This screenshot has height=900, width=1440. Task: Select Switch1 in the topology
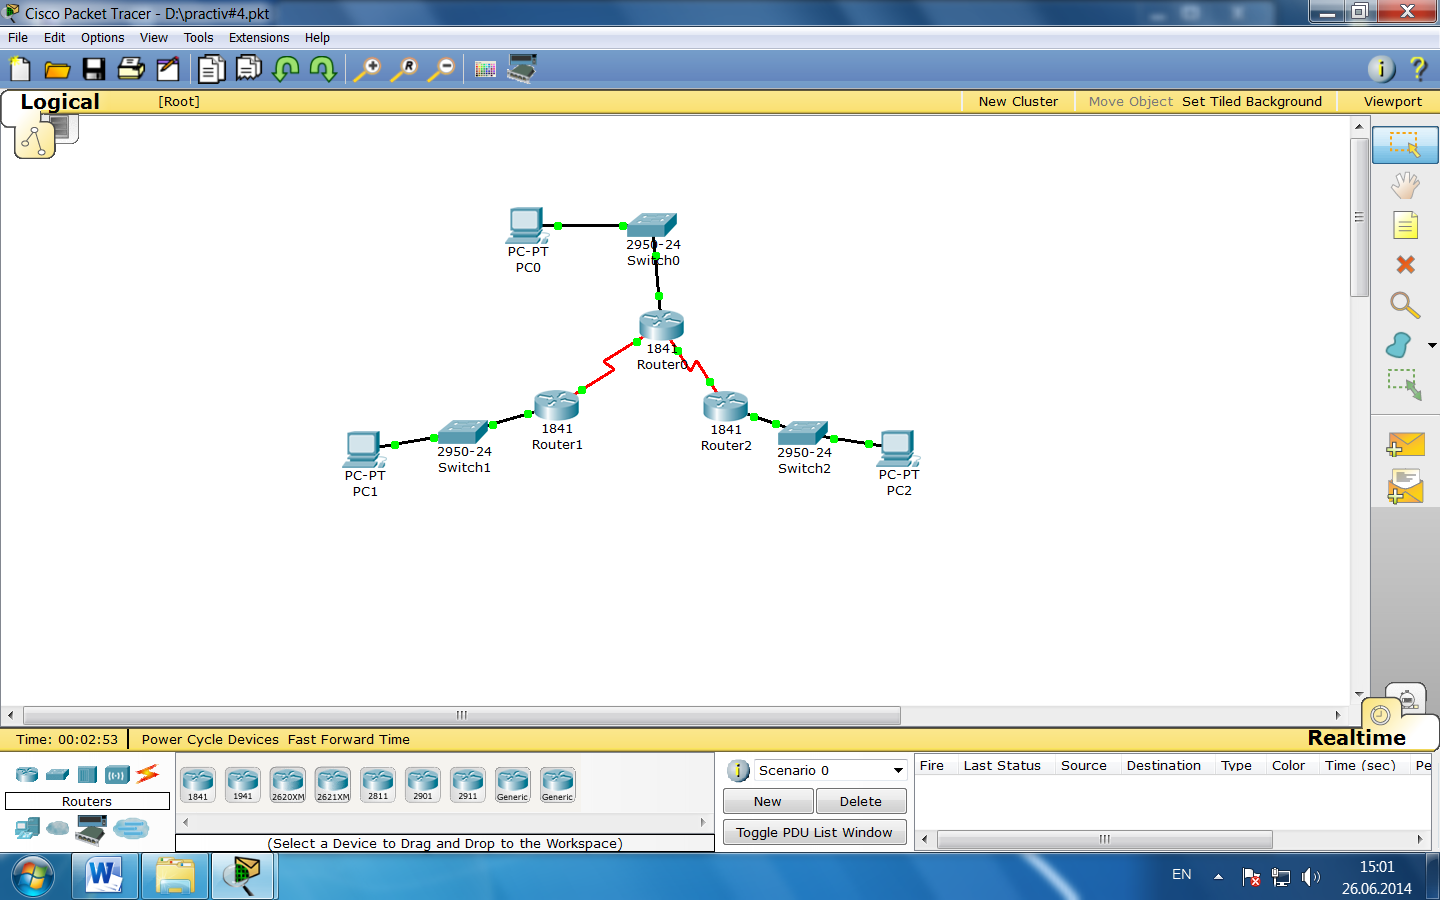point(462,432)
